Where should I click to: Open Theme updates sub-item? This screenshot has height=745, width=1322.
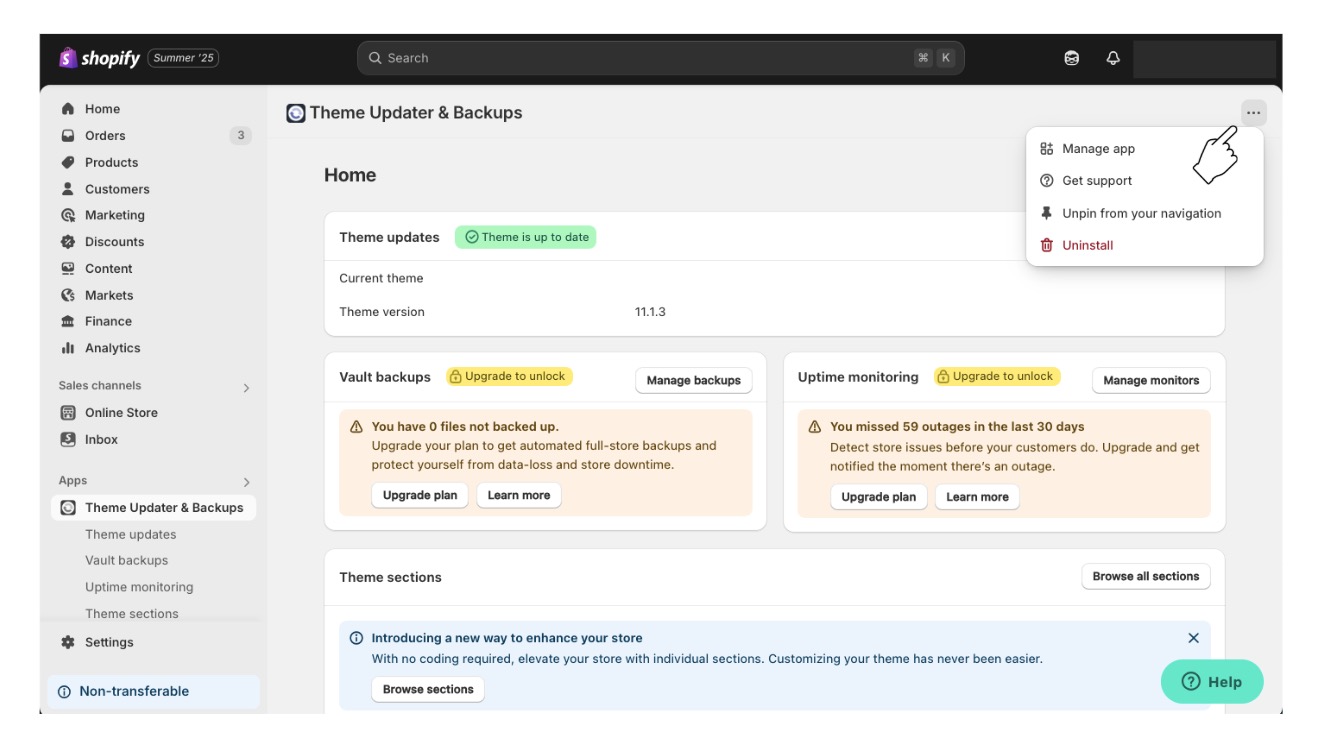click(x=130, y=534)
